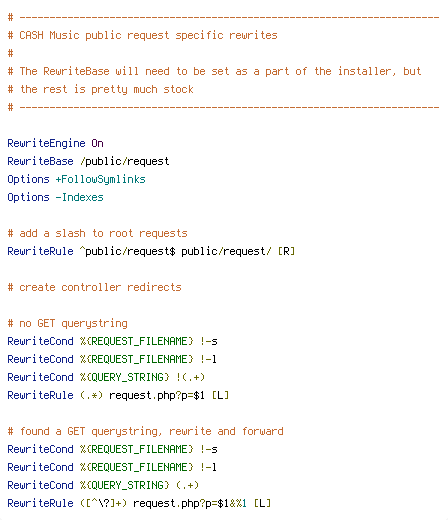Click the ^public/request$ pattern text
The image size is (448, 520).
click(x=127, y=251)
